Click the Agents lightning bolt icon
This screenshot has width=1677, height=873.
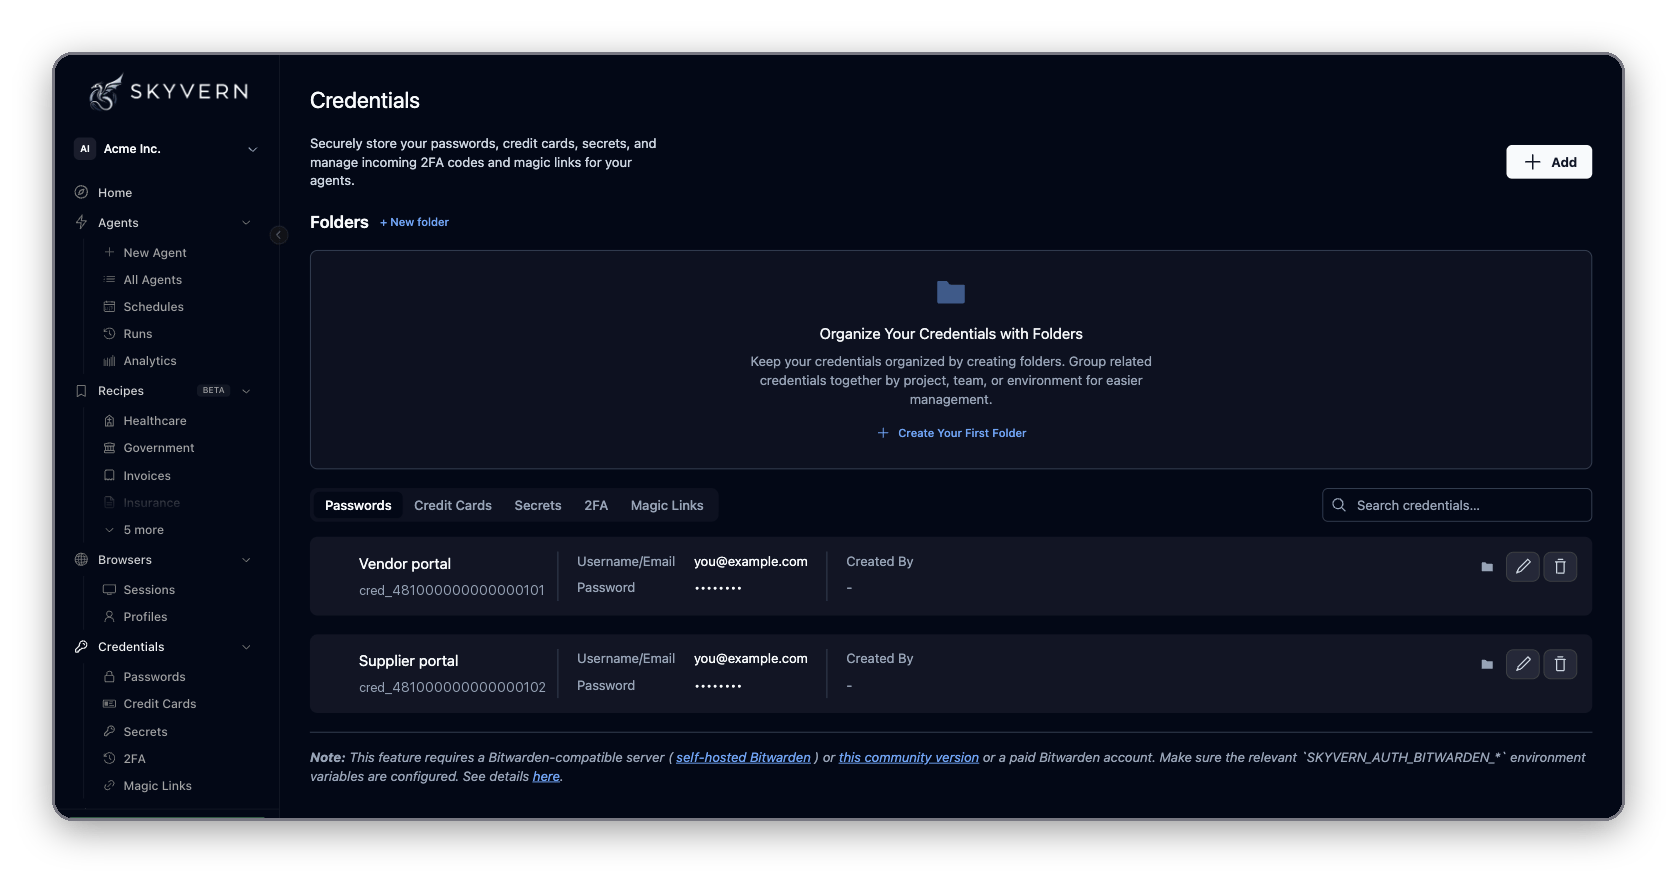click(81, 222)
